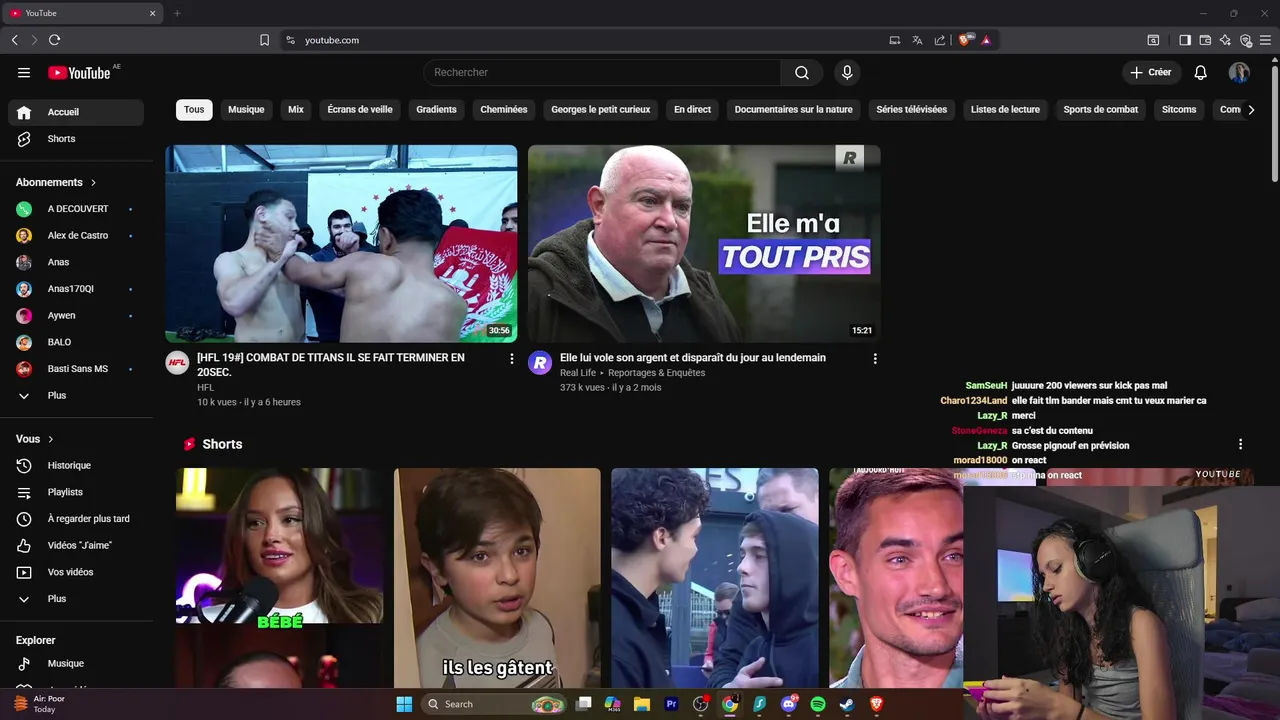The height and width of the screenshot is (720, 1280).
Task: Open Steam from the taskbar
Action: 847,704
